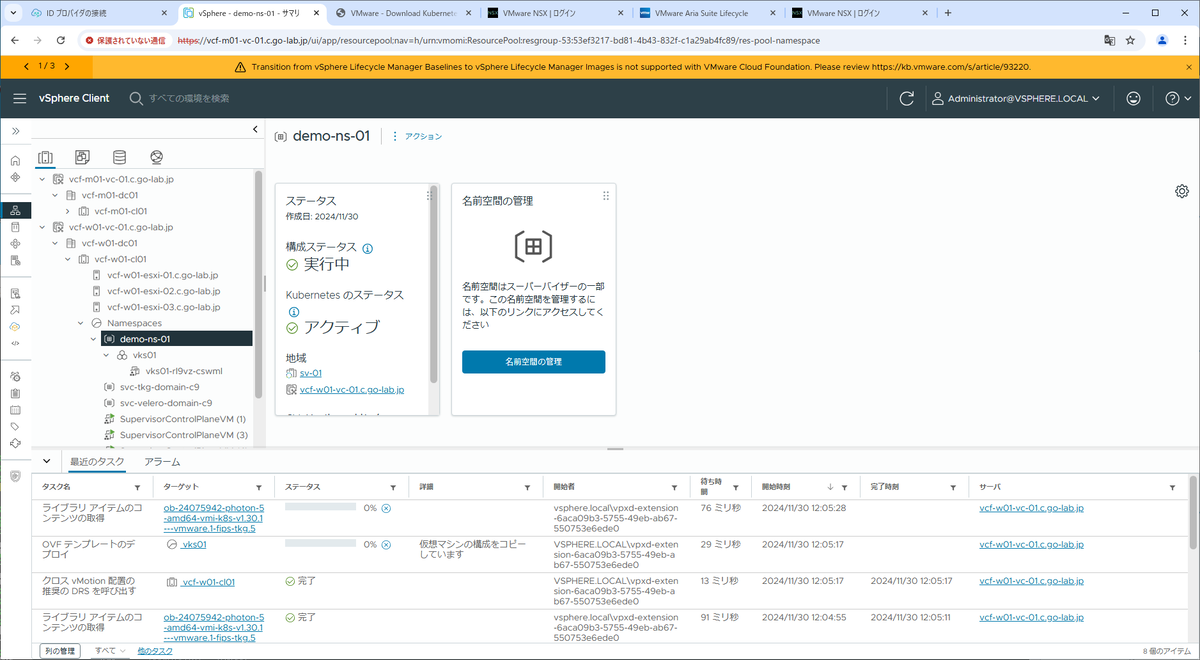Select svc-tkg-domain-c9 namespace in tree
The image size is (1200, 660).
click(159, 387)
